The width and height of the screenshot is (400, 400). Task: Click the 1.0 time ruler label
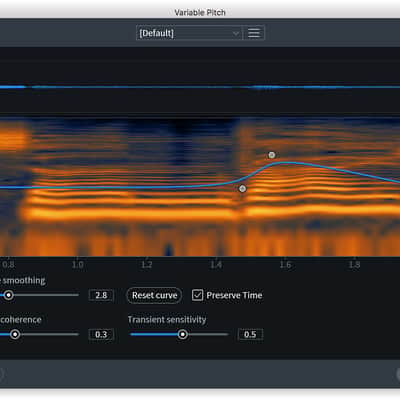[x=78, y=265]
